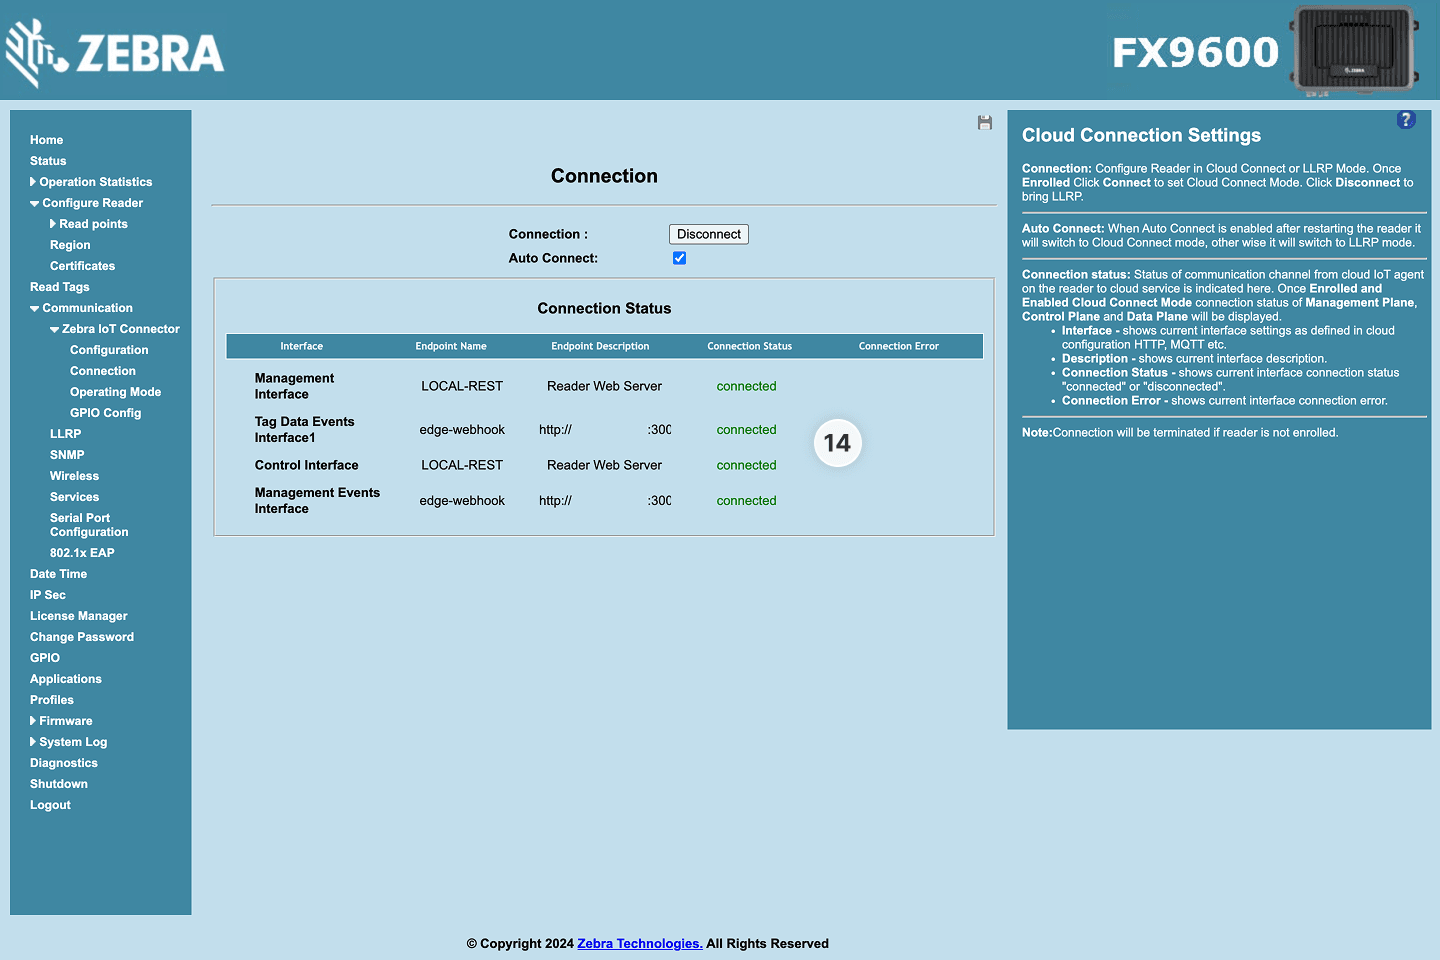Image resolution: width=1440 pixels, height=960 pixels.
Task: Click the save floppy disk icon
Action: coord(985,123)
